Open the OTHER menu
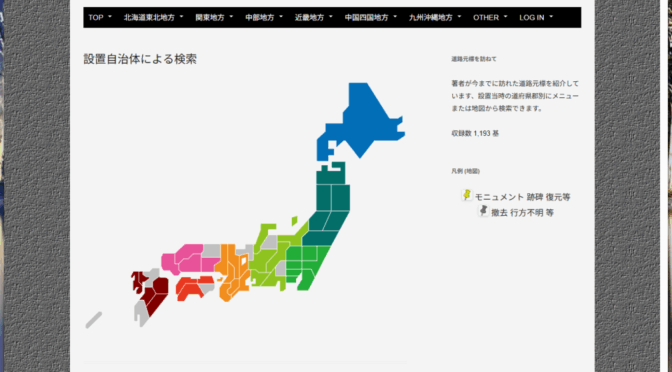The width and height of the screenshot is (672, 372). [x=490, y=18]
